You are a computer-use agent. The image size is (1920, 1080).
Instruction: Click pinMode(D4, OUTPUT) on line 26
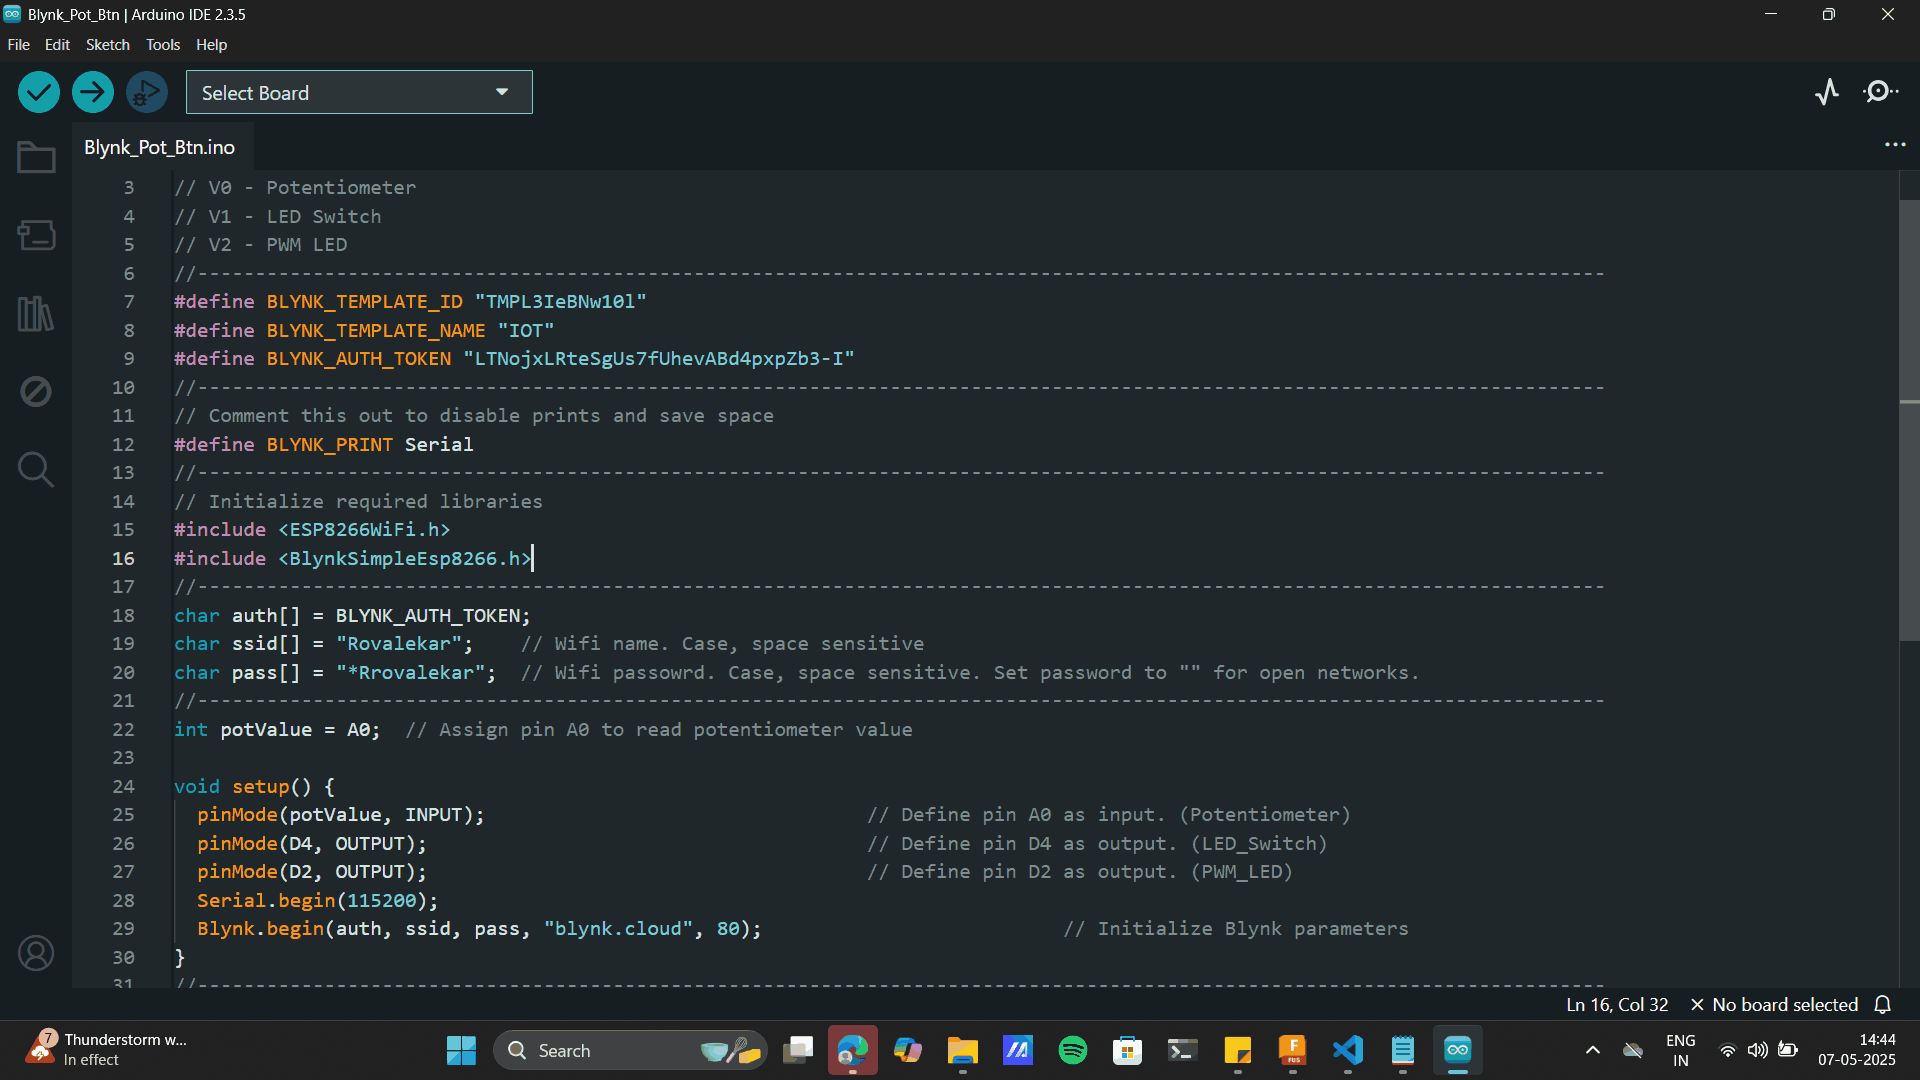tap(311, 843)
